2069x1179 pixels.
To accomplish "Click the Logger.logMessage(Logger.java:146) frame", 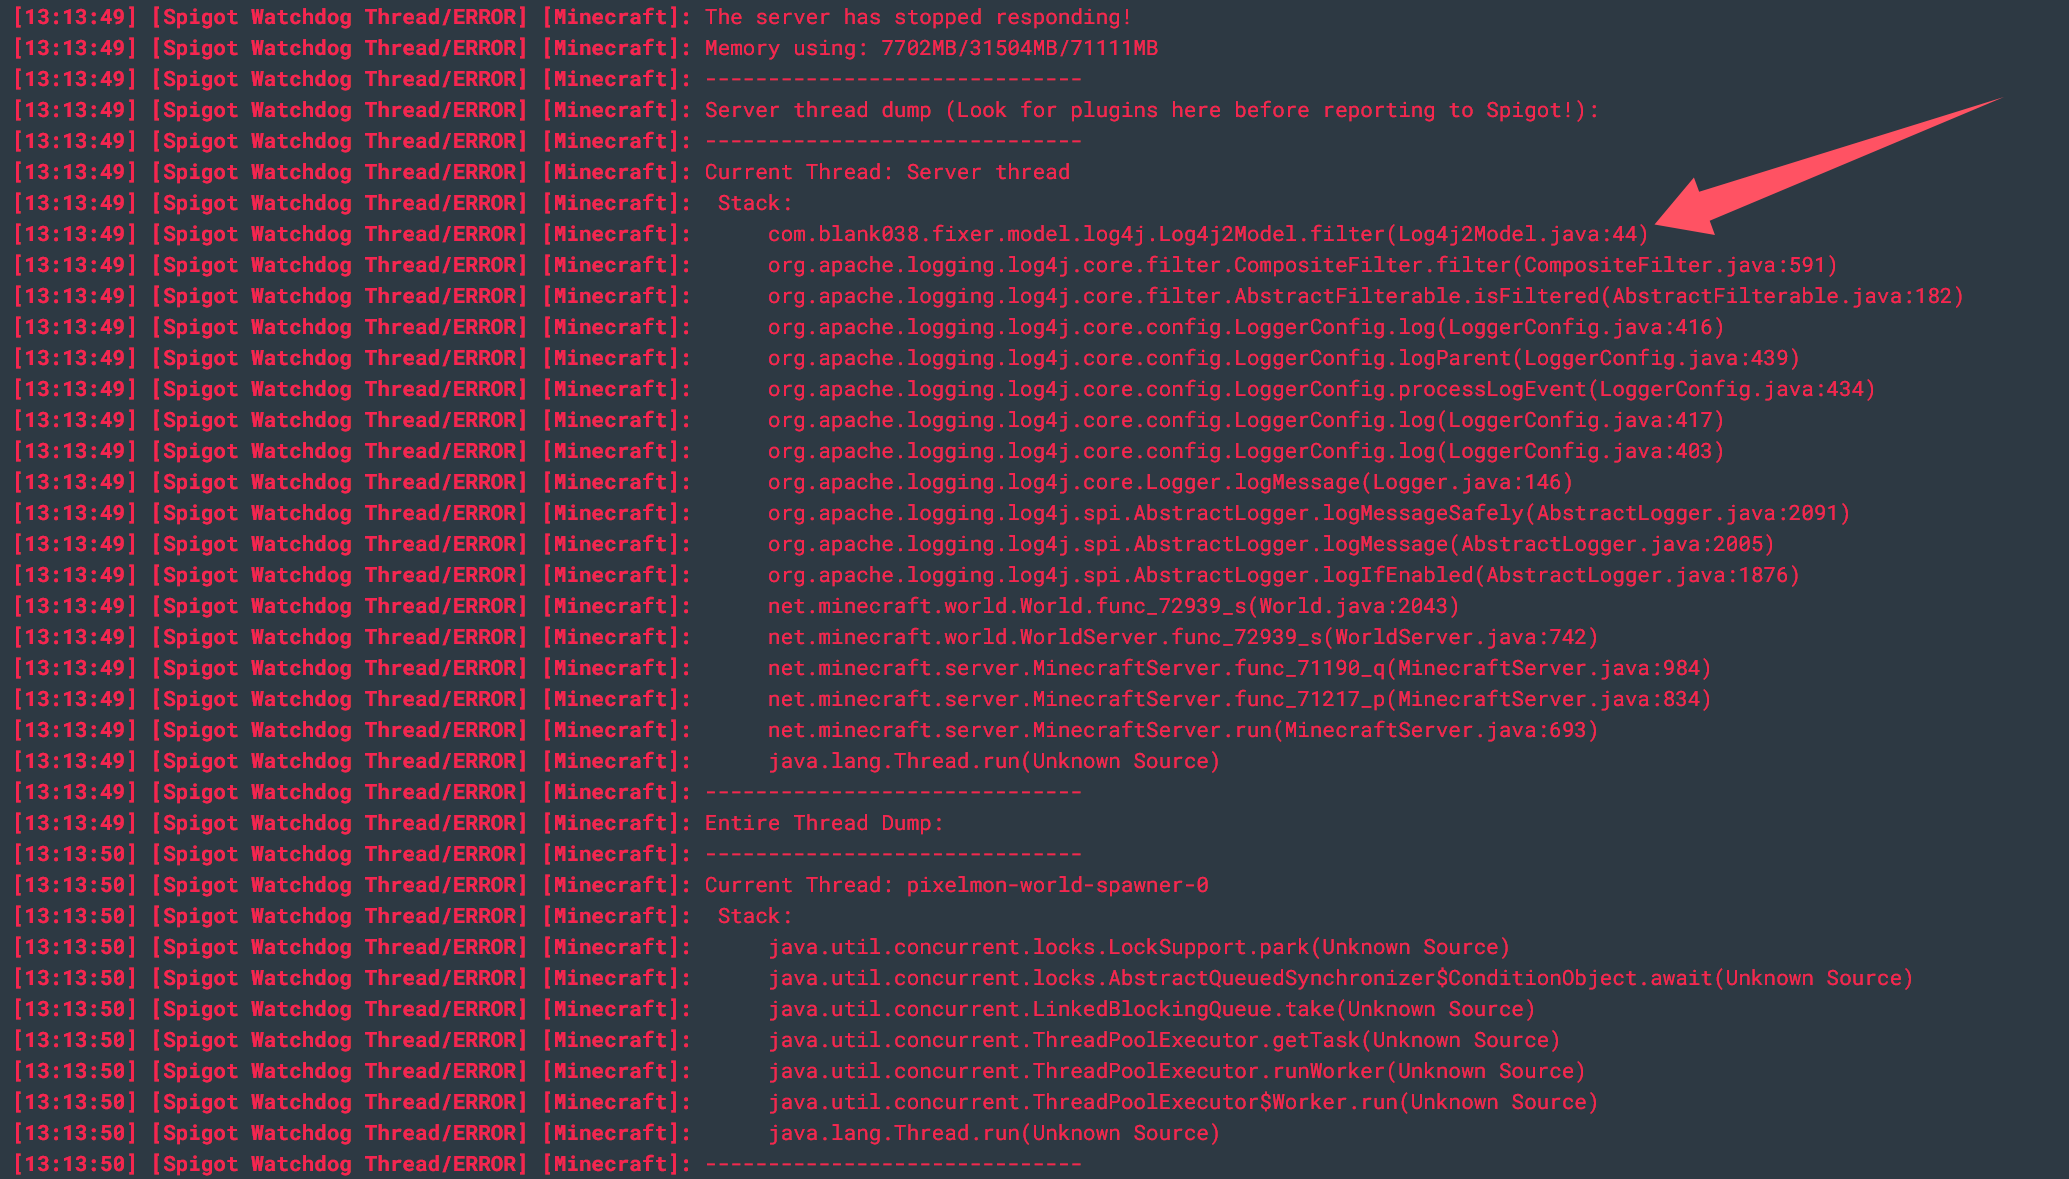I will 1170,482.
